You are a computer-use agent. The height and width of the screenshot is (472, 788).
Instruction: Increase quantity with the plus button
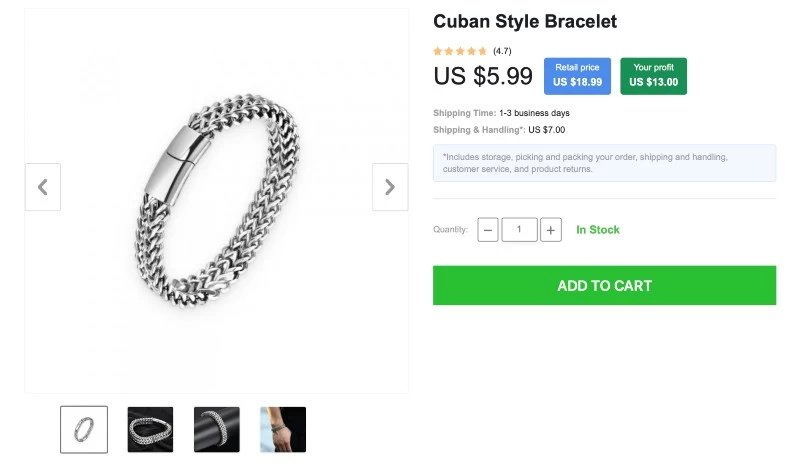point(551,230)
